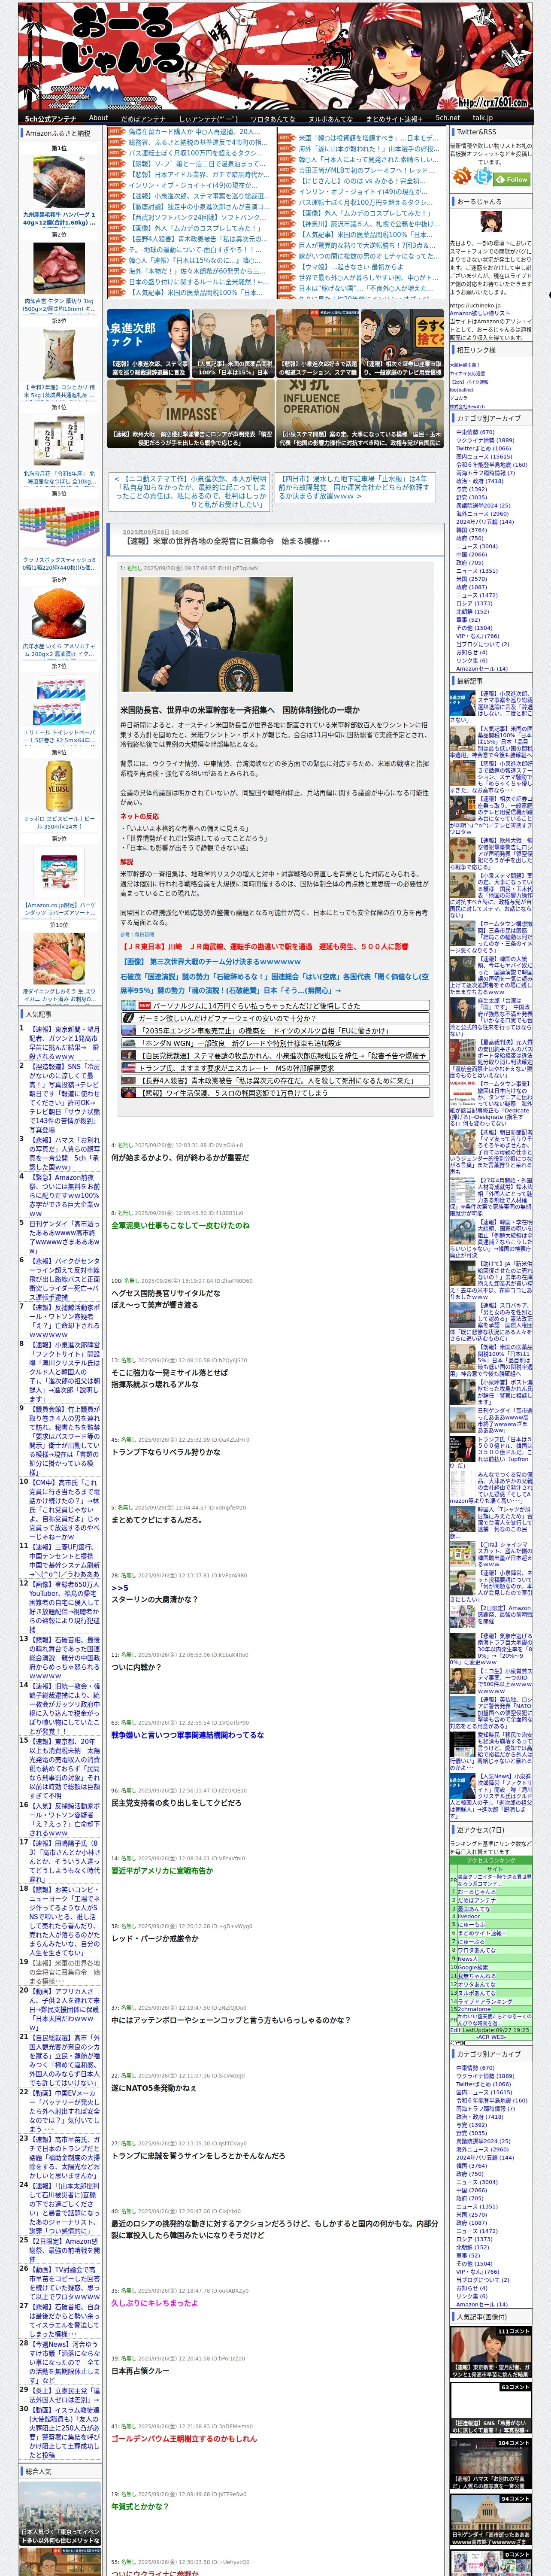
Task: Open link 【画像】第三次世界大戦のチーム分け
Action: point(211,962)
